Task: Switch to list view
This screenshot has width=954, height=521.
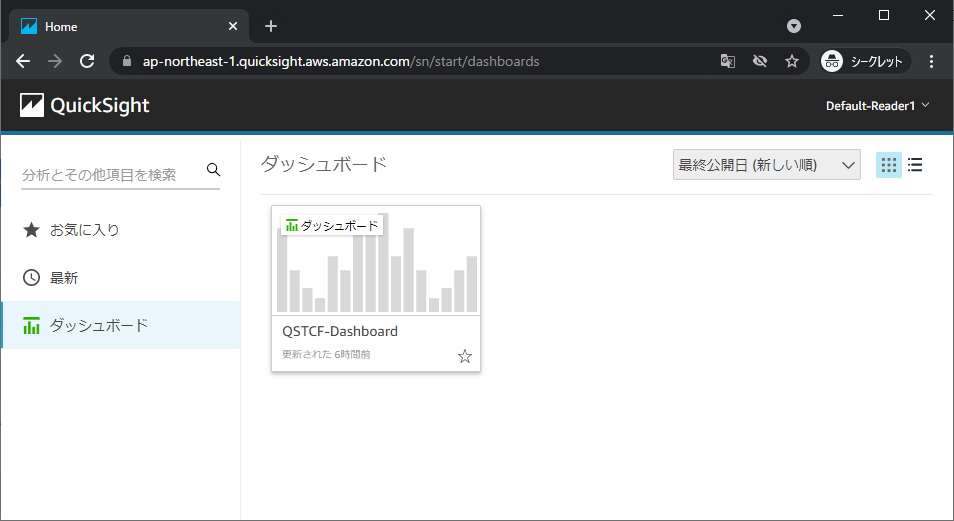Action: pos(915,165)
